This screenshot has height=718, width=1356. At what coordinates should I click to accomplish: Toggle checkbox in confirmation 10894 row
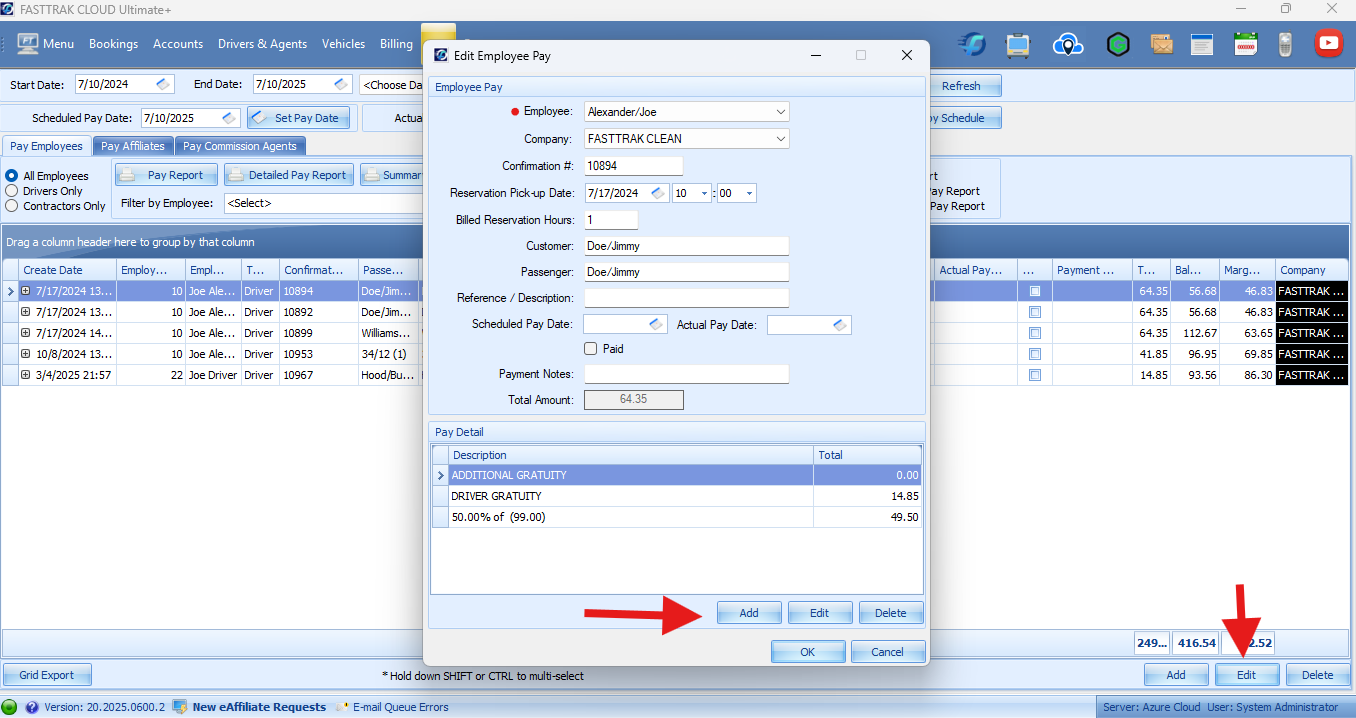[x=1035, y=291]
